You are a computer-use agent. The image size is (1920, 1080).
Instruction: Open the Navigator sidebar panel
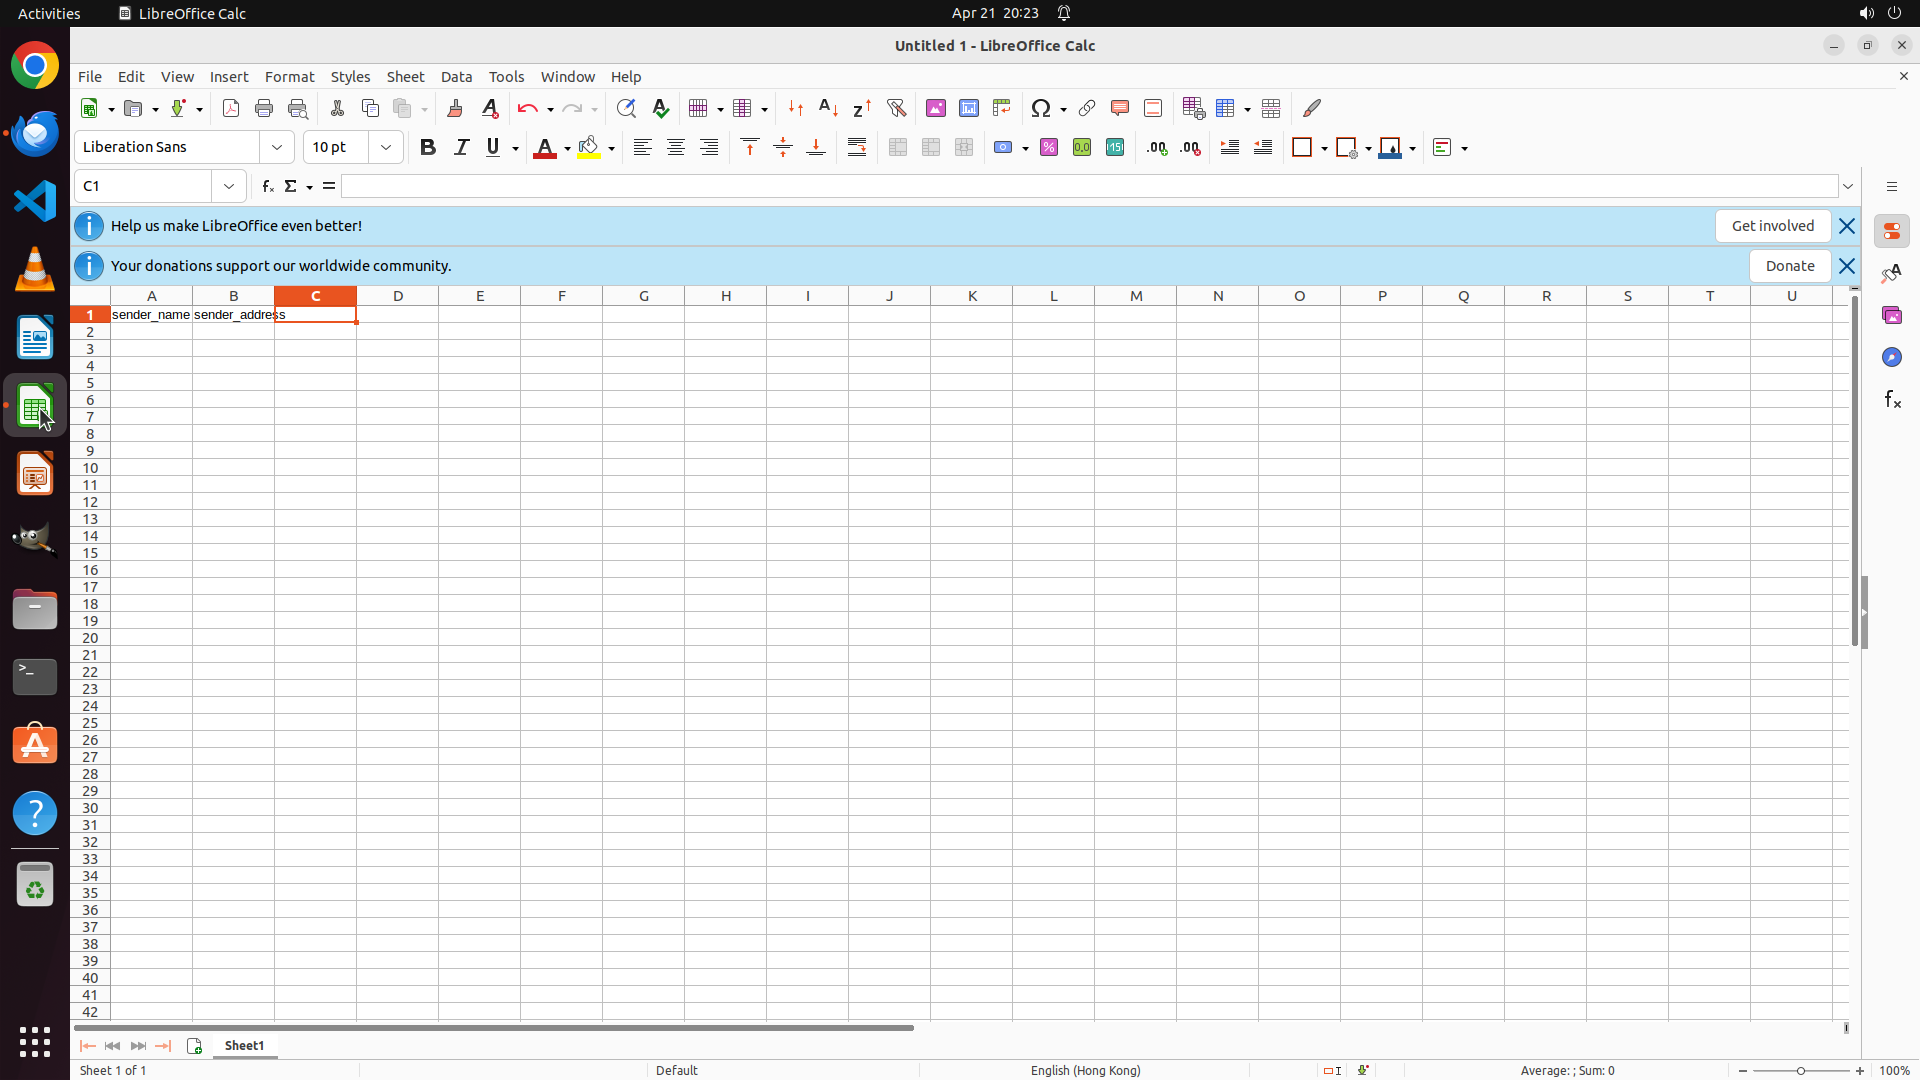[1891, 357]
